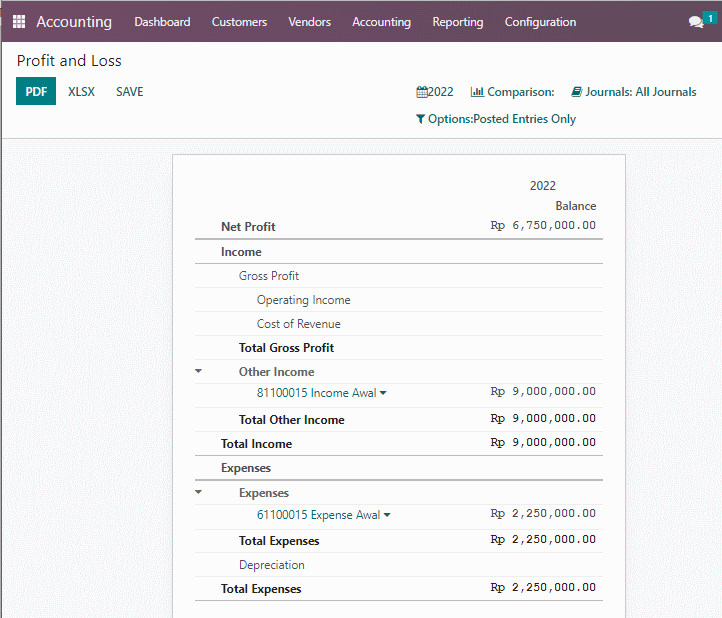Open the Journals: All Journals filter
Image resolution: width=722 pixels, height=618 pixels.
point(634,92)
